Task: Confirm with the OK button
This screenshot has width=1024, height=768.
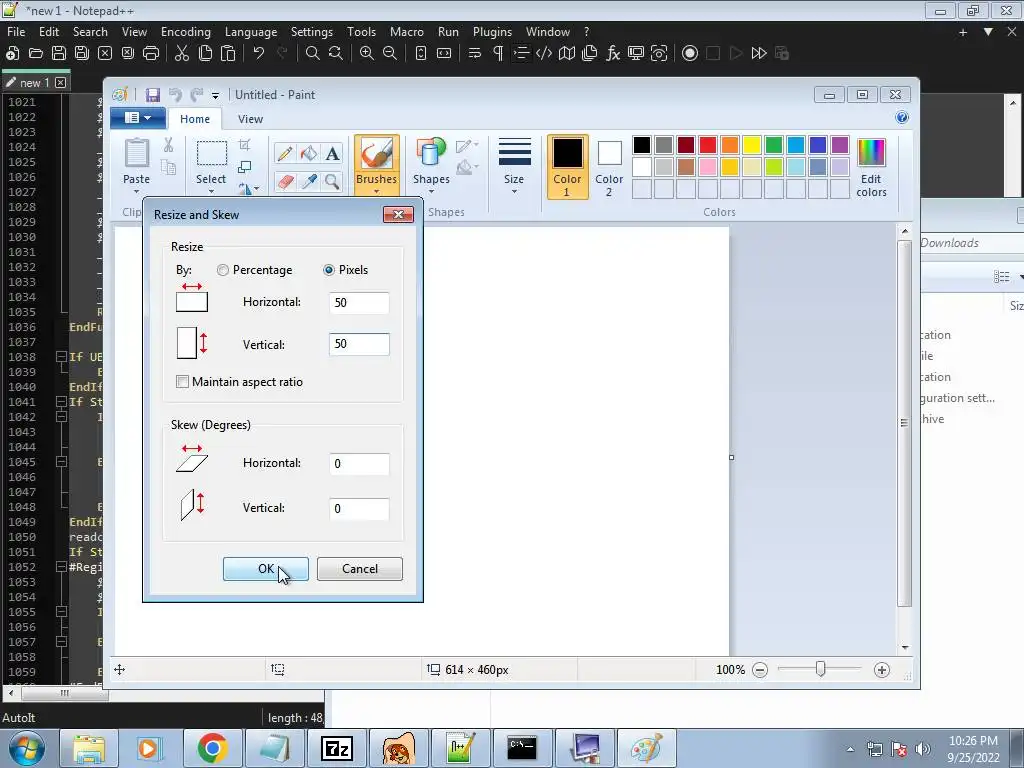Action: click(x=266, y=569)
